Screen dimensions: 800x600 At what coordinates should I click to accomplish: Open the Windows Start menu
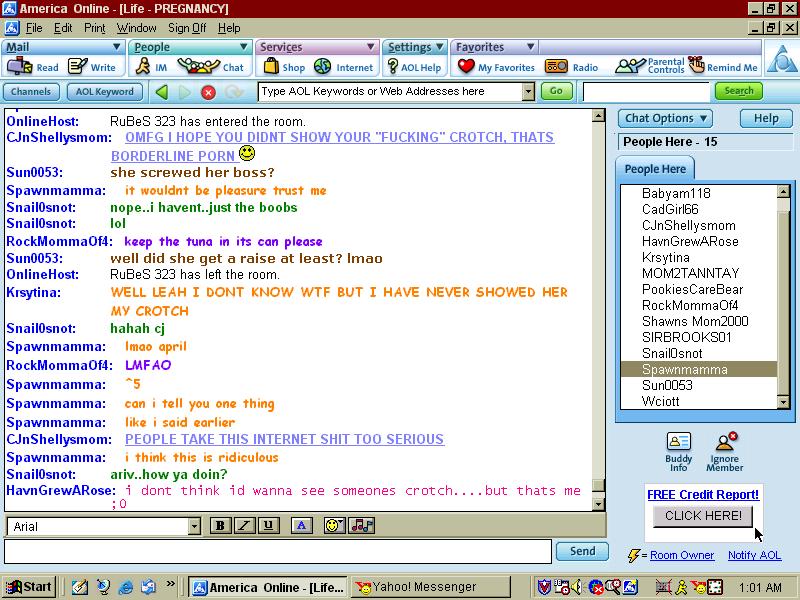(x=30, y=587)
